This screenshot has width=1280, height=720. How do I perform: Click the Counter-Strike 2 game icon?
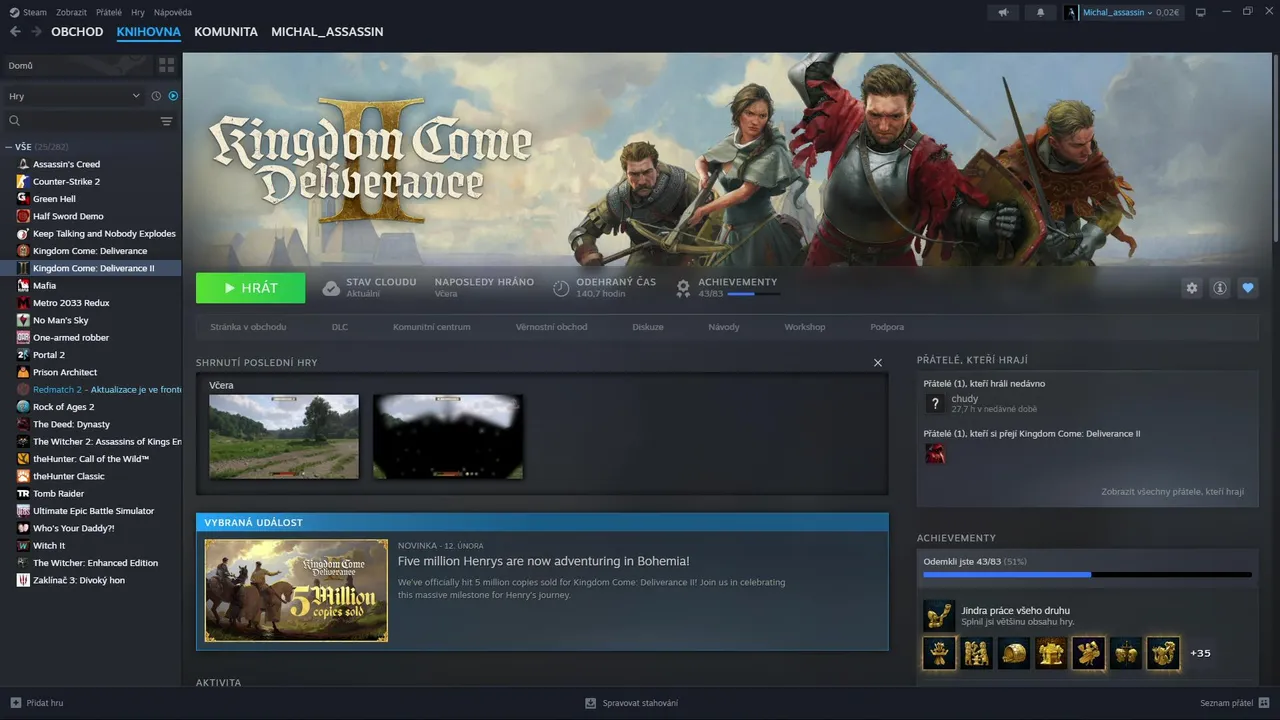point(23,181)
